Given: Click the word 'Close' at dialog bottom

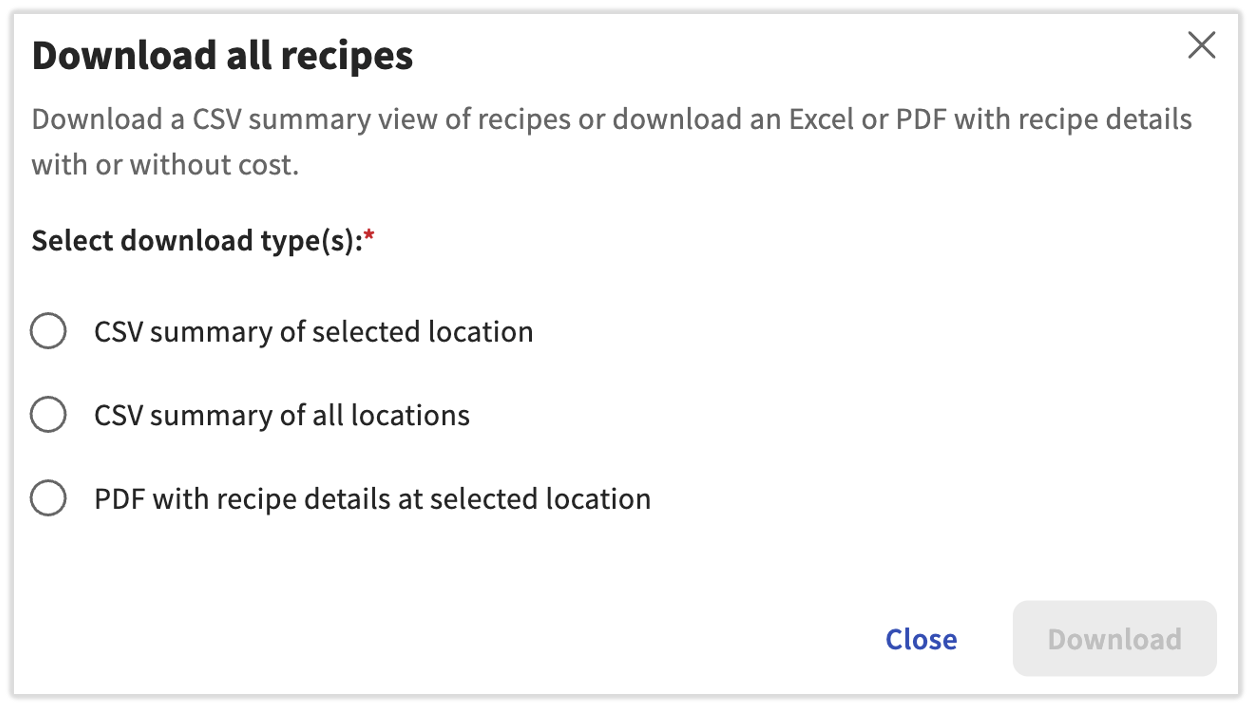Looking at the screenshot, I should tap(921, 639).
